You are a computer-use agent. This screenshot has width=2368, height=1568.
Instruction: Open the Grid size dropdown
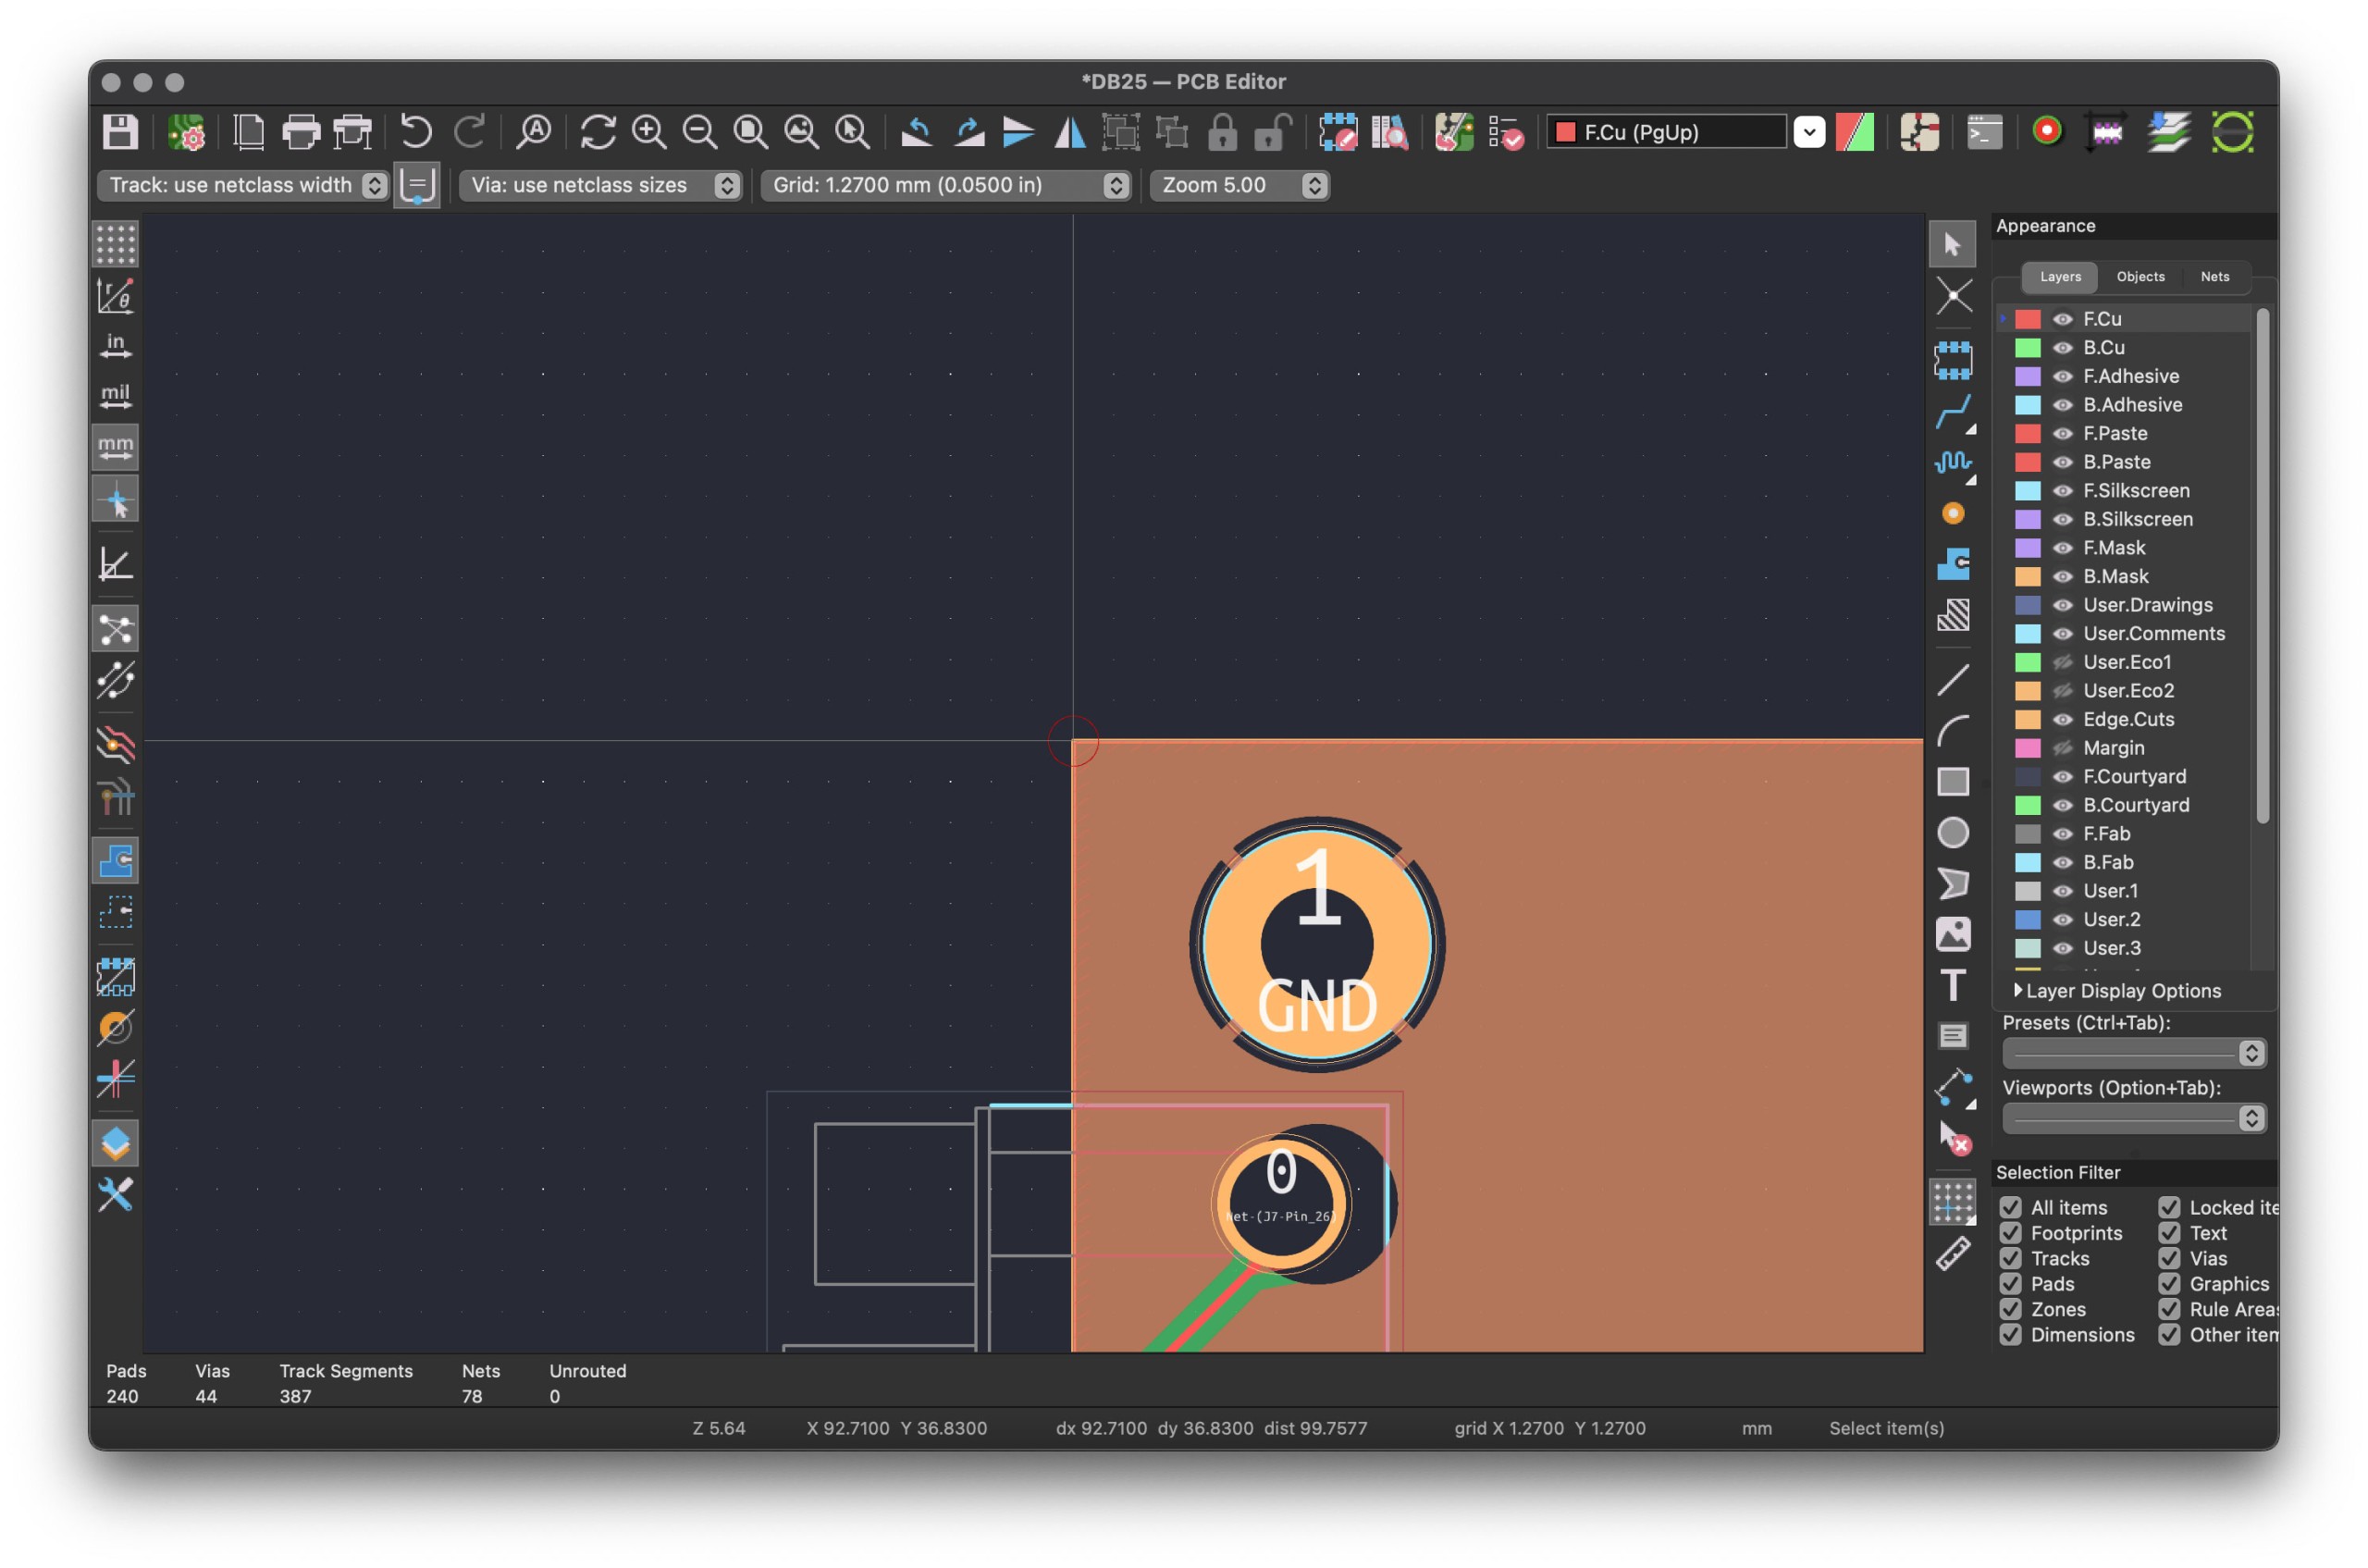[945, 185]
